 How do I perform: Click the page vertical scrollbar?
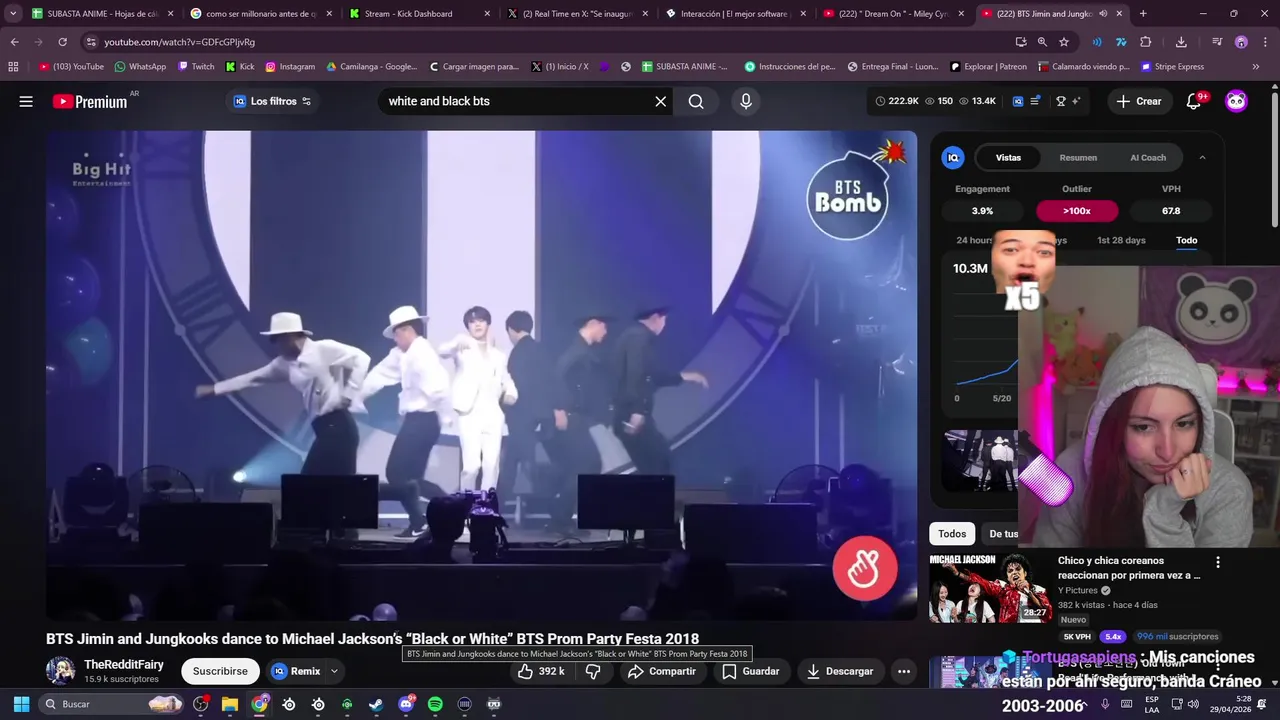[x=1274, y=160]
